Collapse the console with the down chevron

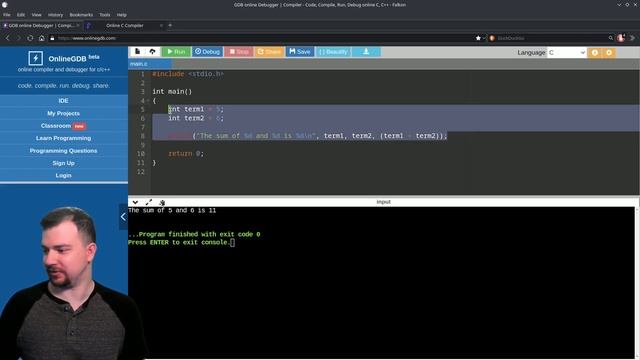click(135, 202)
